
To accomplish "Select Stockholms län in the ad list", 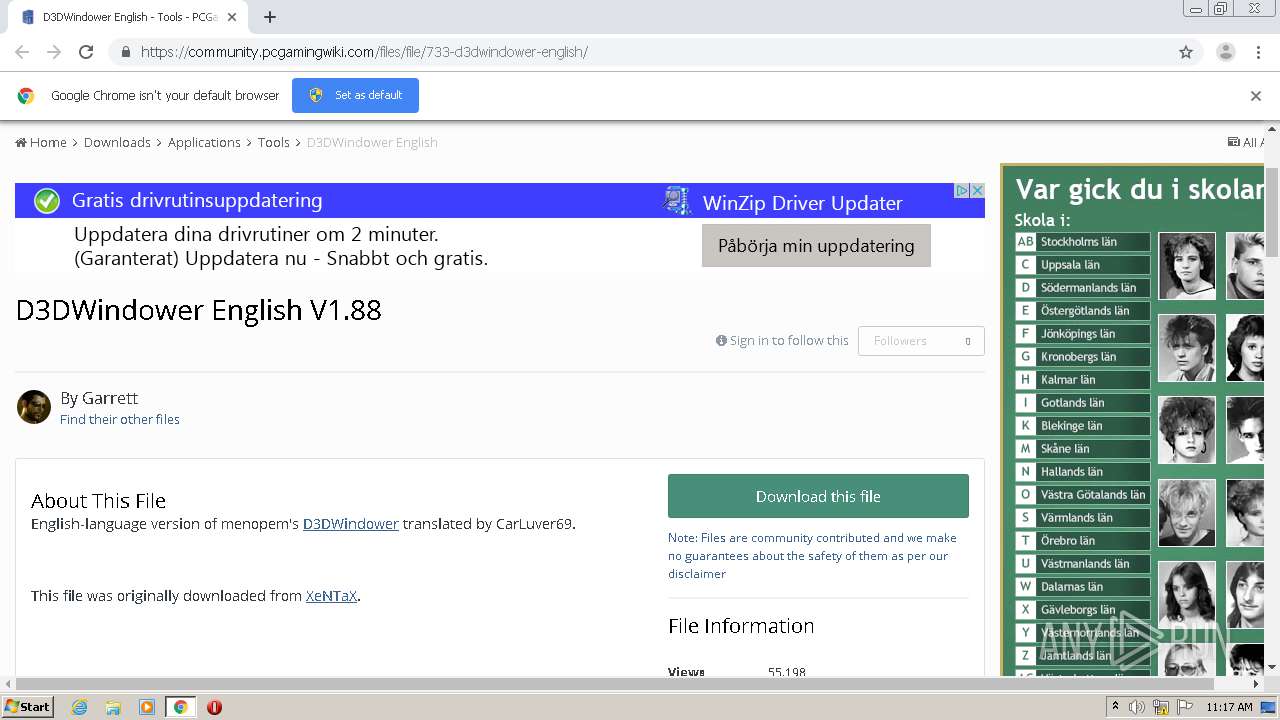I will click(x=1082, y=242).
